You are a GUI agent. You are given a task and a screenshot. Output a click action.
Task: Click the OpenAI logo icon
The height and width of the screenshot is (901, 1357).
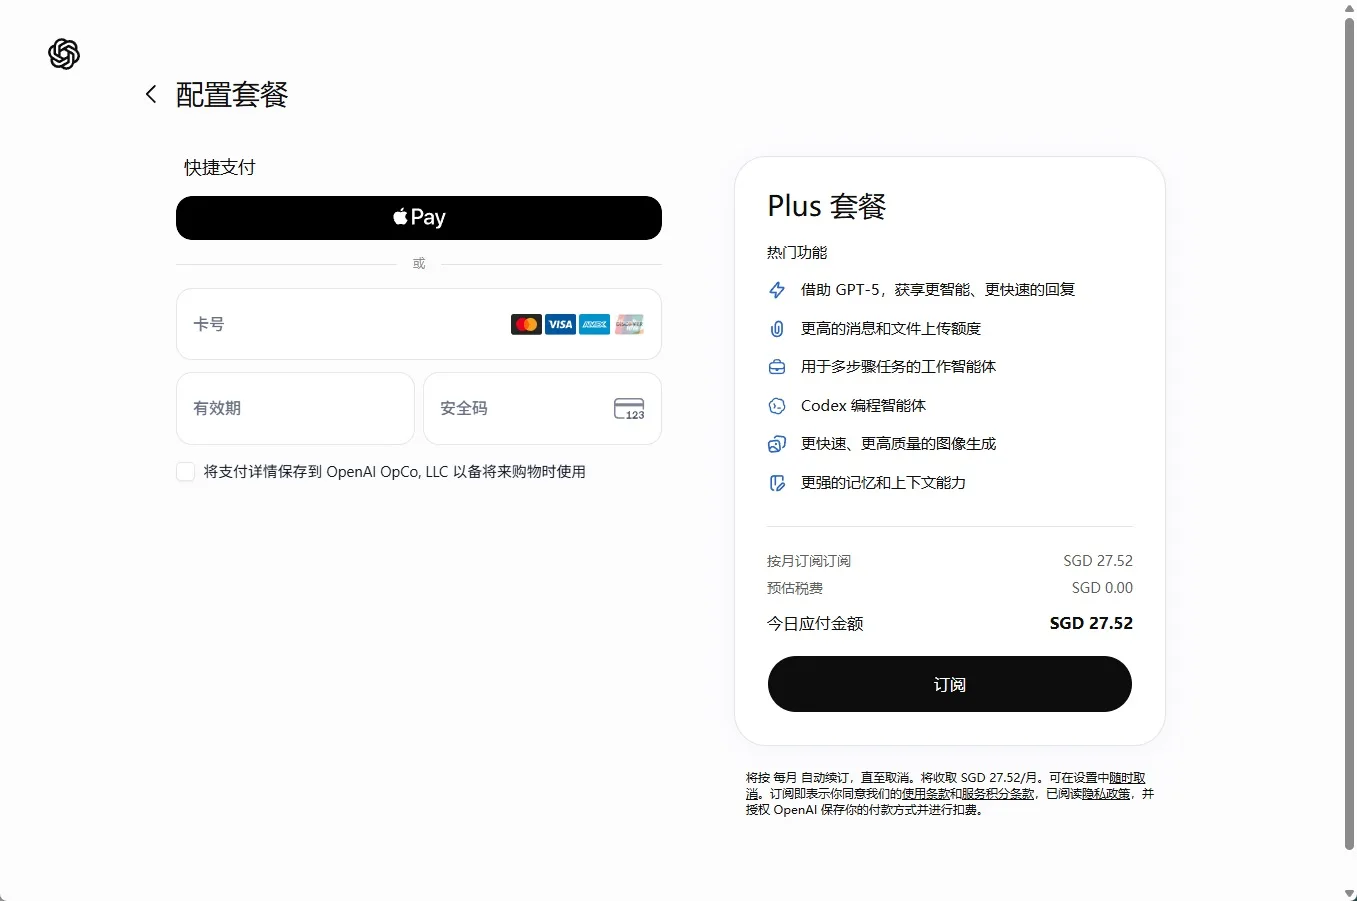pos(64,54)
